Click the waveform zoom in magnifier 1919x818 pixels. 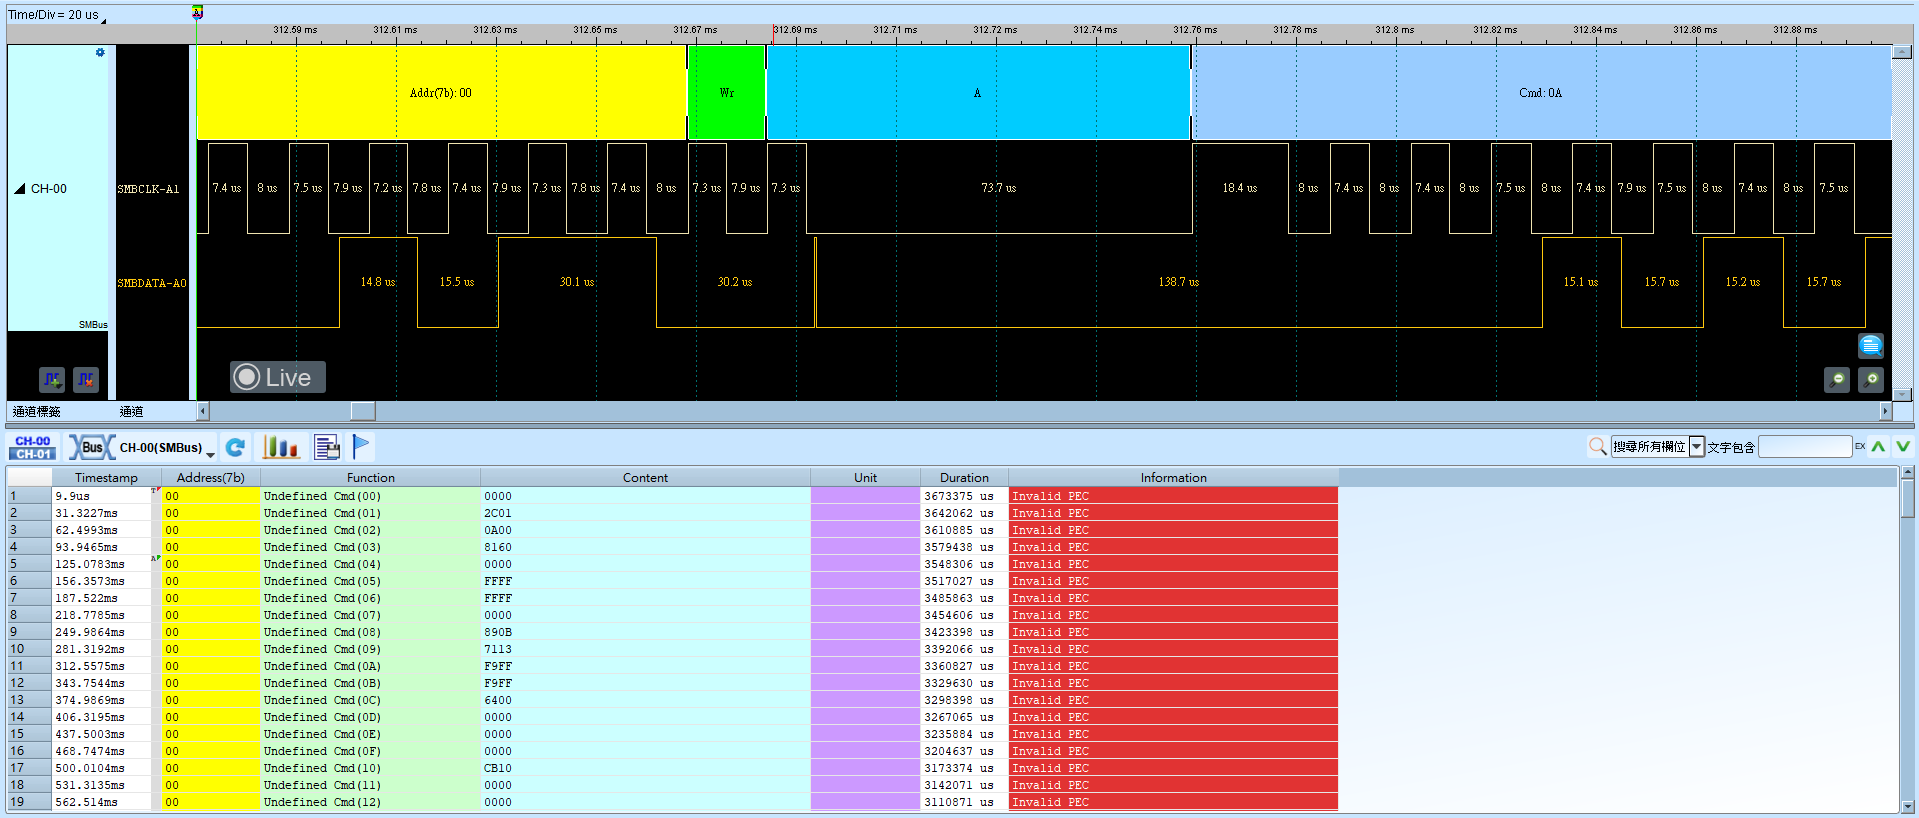click(x=1871, y=380)
